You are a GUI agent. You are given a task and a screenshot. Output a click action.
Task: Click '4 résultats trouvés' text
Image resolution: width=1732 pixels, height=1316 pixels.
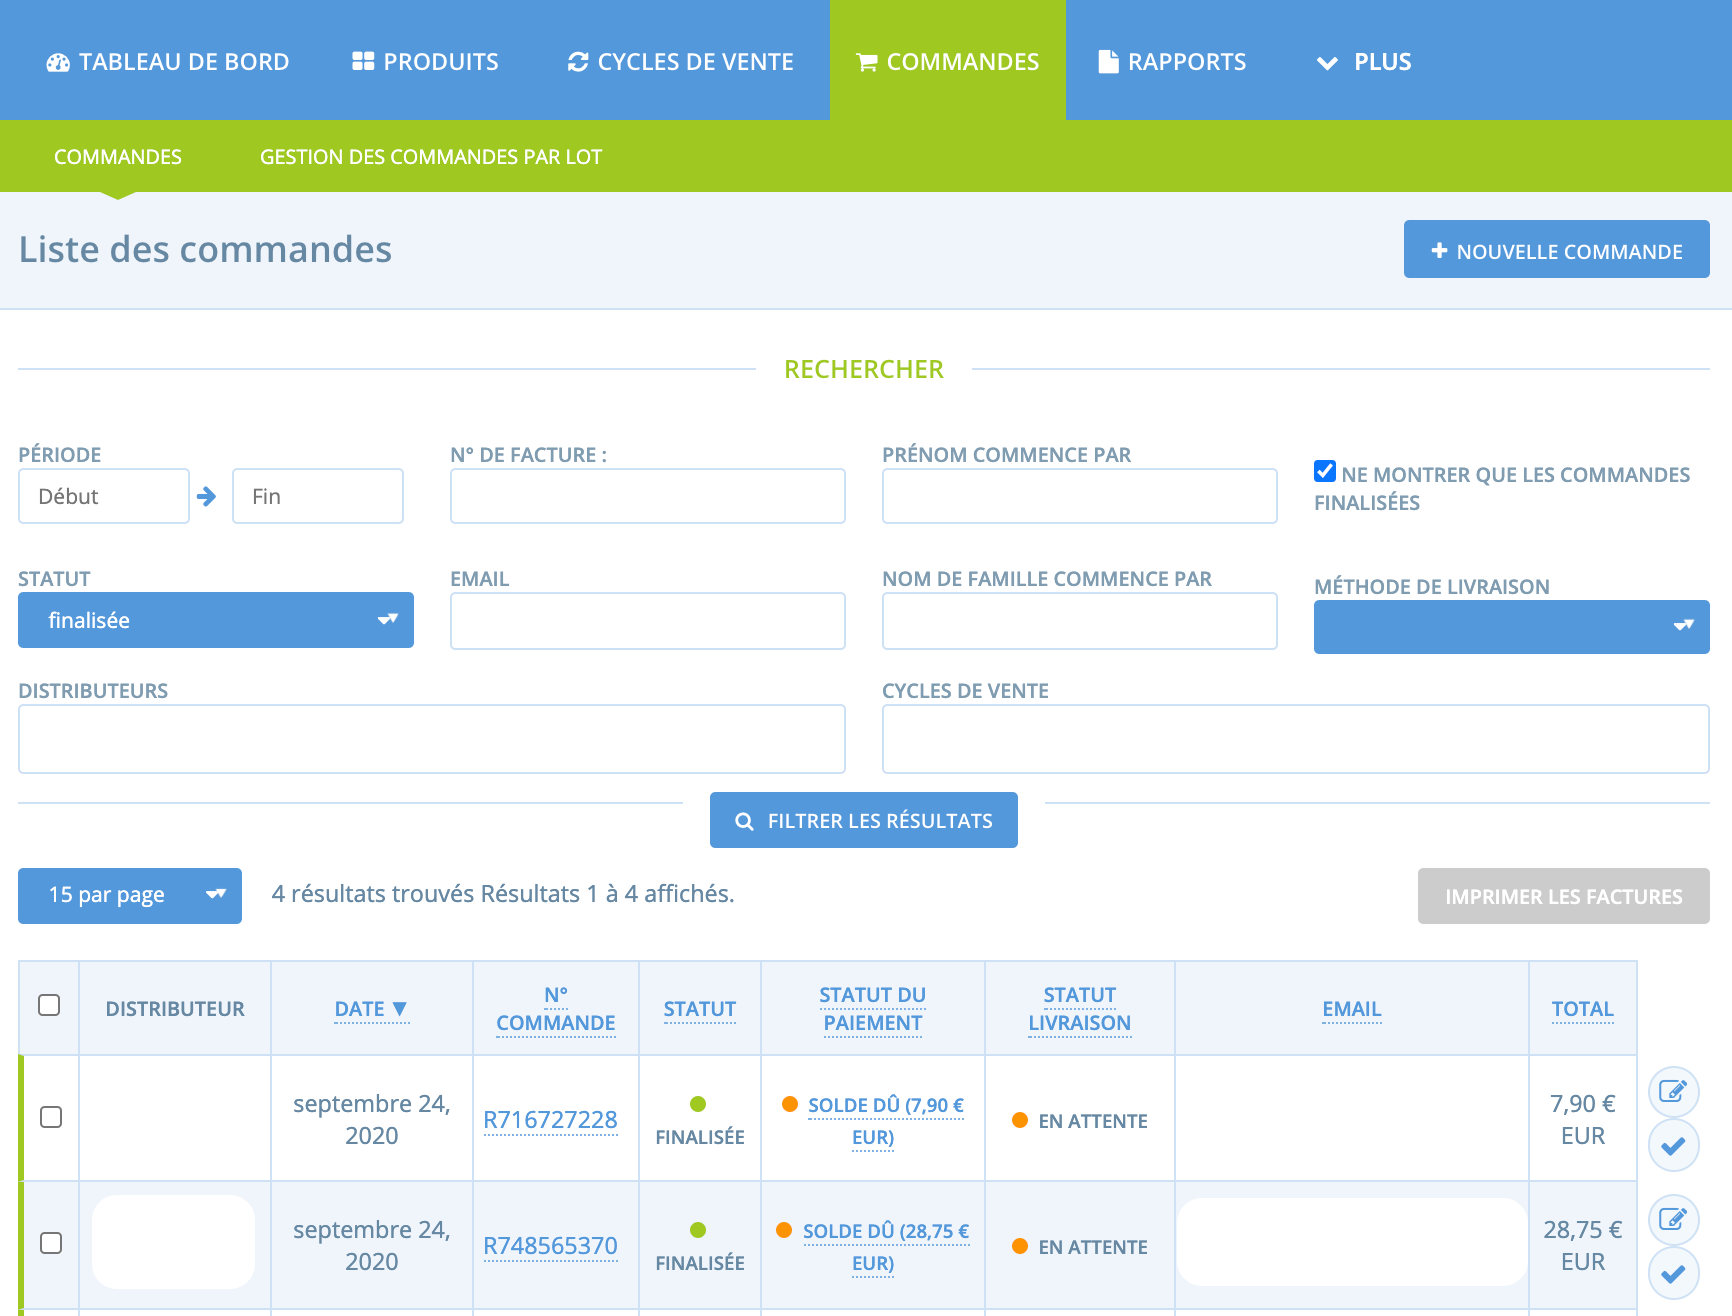(x=374, y=894)
